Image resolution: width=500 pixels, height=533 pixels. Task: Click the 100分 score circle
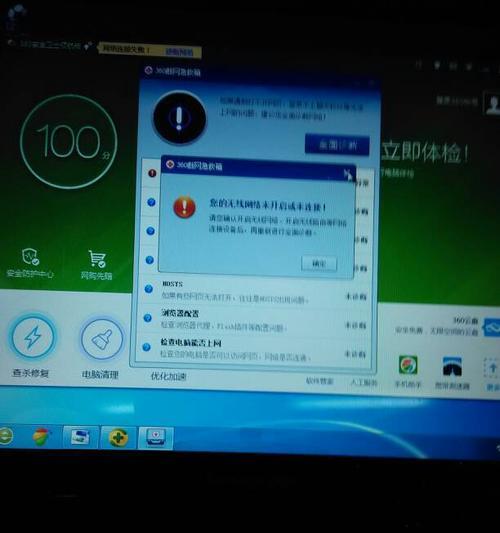coord(69,141)
